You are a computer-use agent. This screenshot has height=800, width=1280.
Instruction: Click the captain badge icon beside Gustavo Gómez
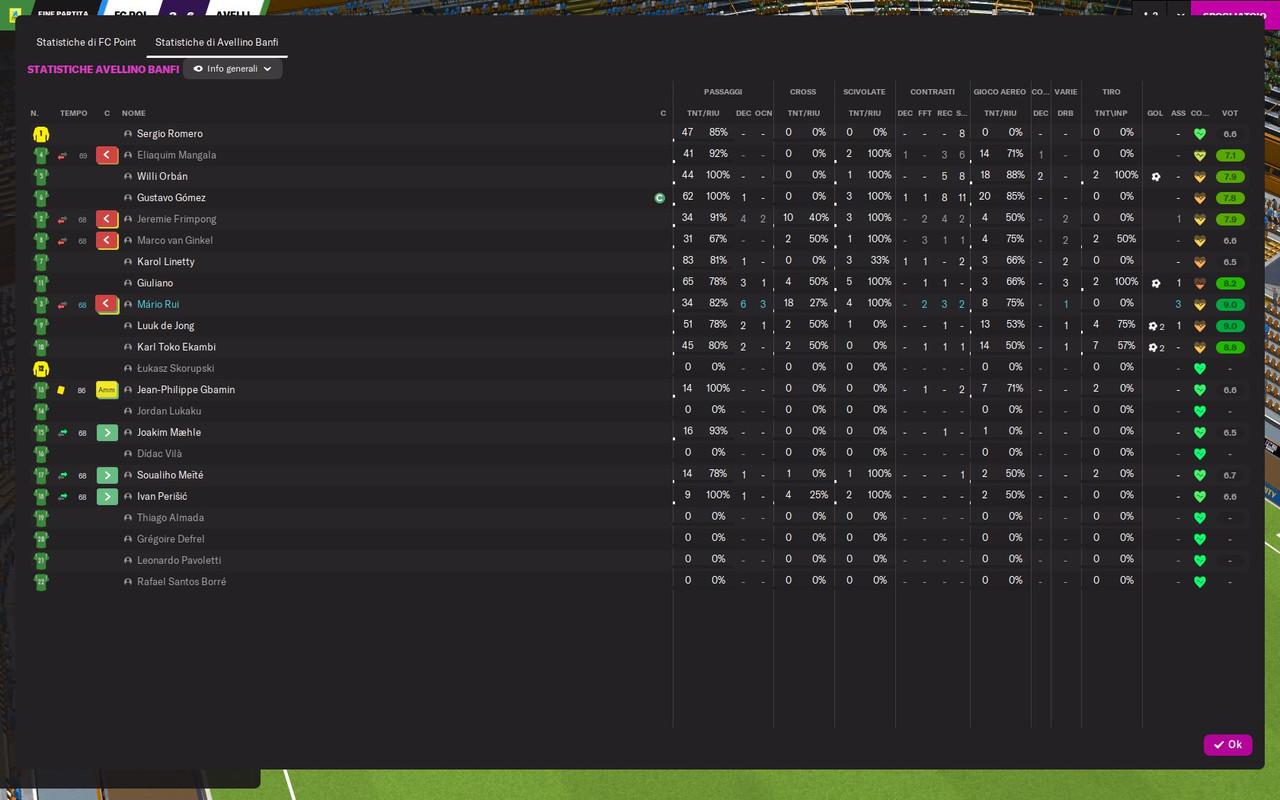(x=660, y=198)
